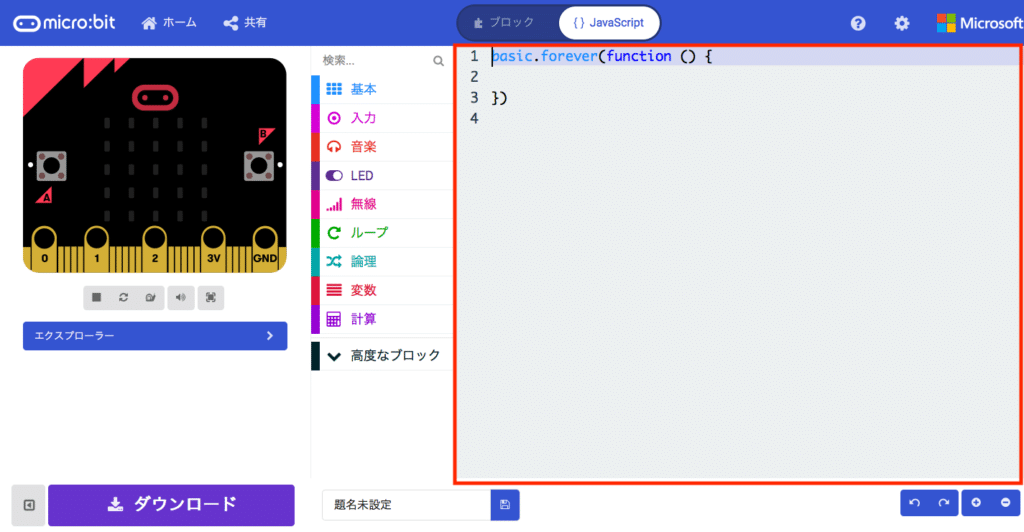Click code line 3 closing brace
This screenshot has width=1024, height=532.
[x=500, y=98]
